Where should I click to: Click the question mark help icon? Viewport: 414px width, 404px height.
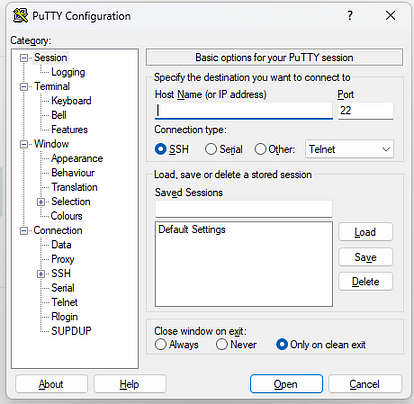click(x=350, y=15)
